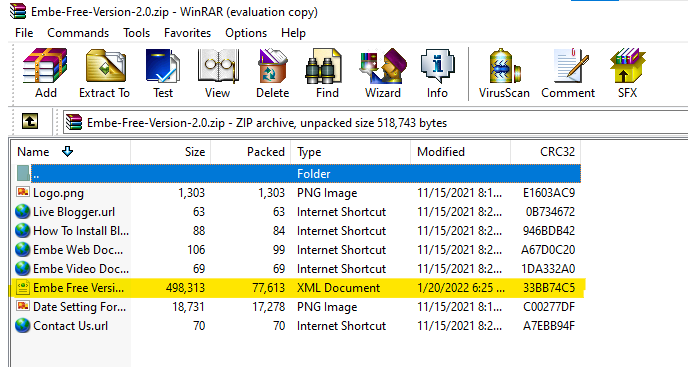
Task: Open the Favorites menu
Action: point(187,33)
